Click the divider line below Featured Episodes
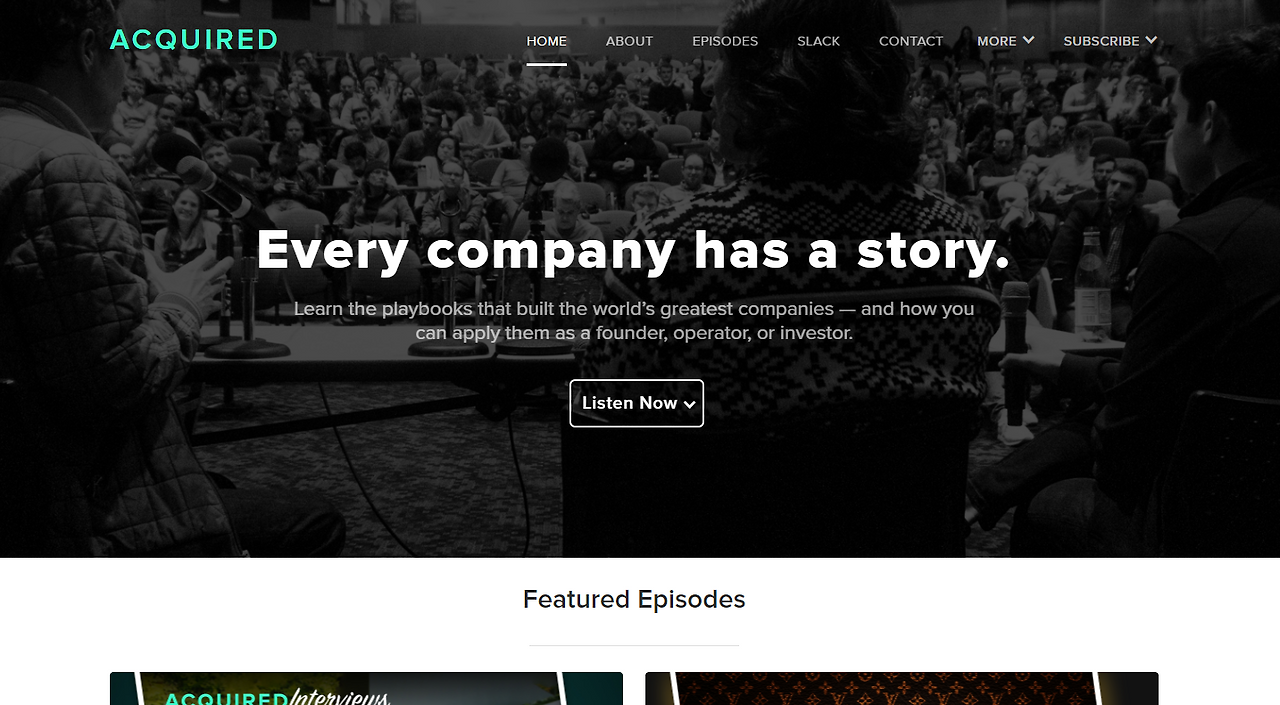Screen dimensions: 1280x705 (x=634, y=646)
